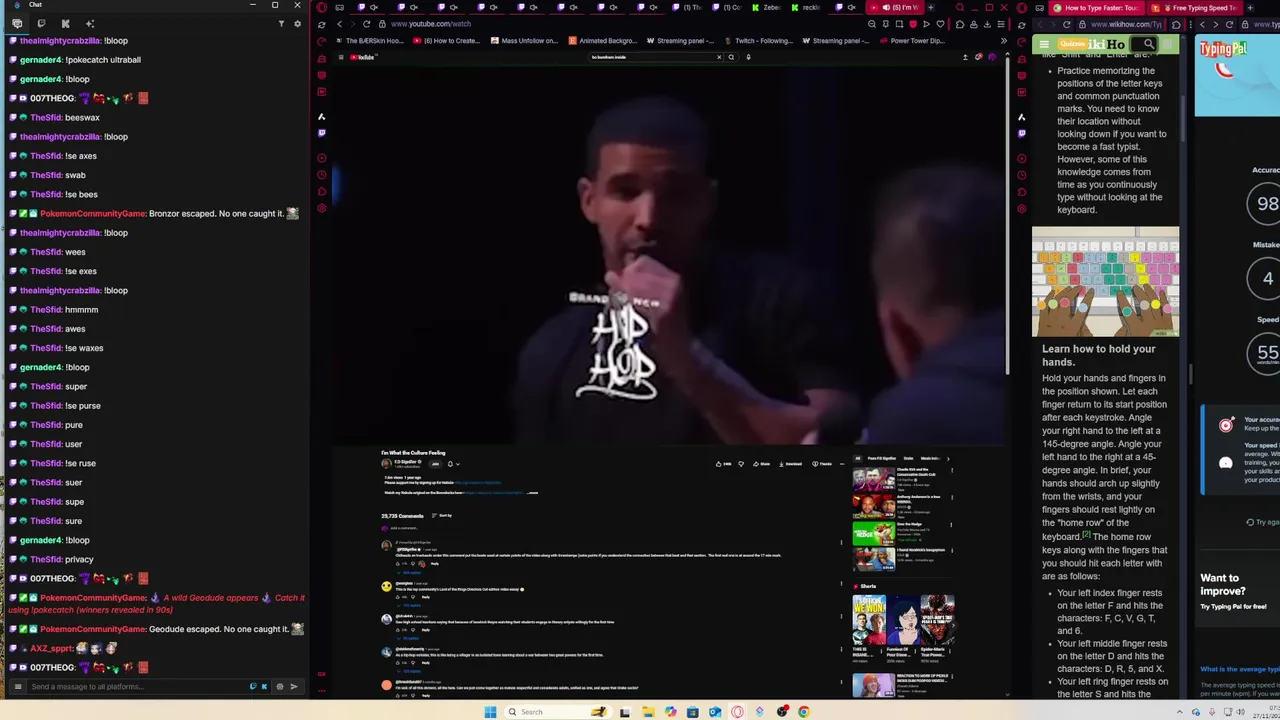This screenshot has width=1280, height=720.
Task: Open video more actions ellipsis
Action: (842, 464)
